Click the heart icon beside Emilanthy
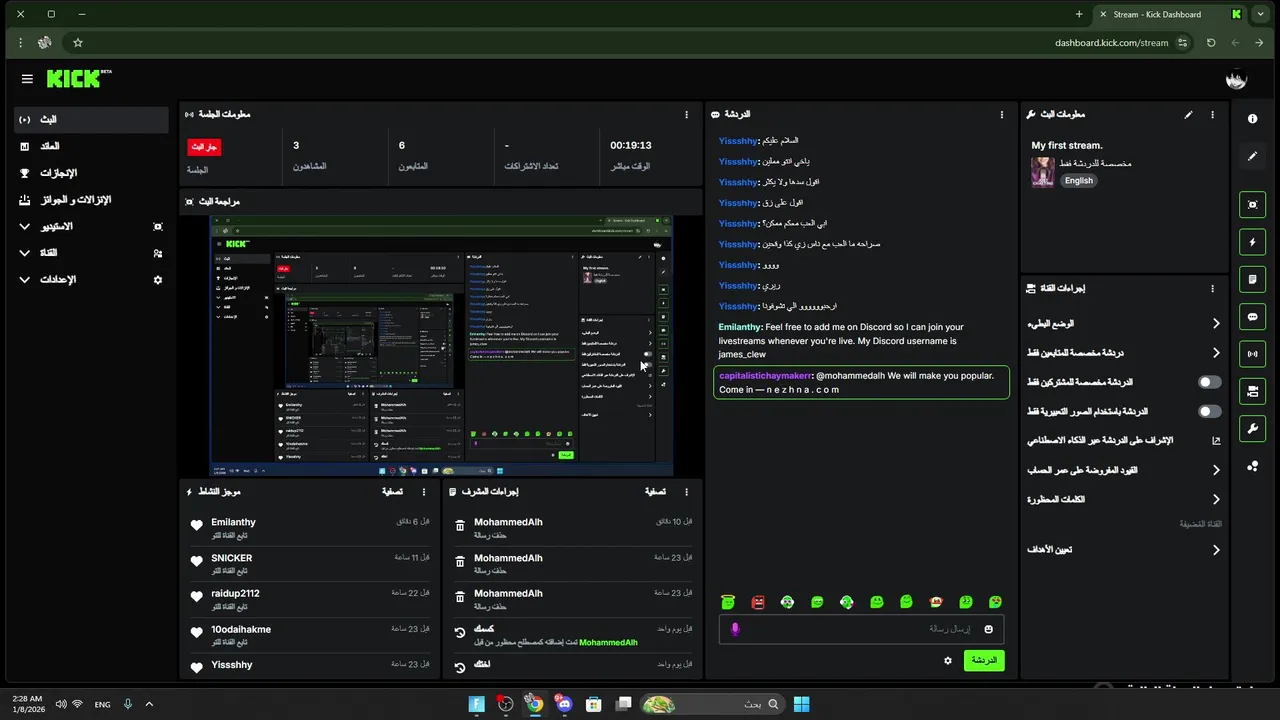This screenshot has height=720, width=1280. (x=197, y=526)
